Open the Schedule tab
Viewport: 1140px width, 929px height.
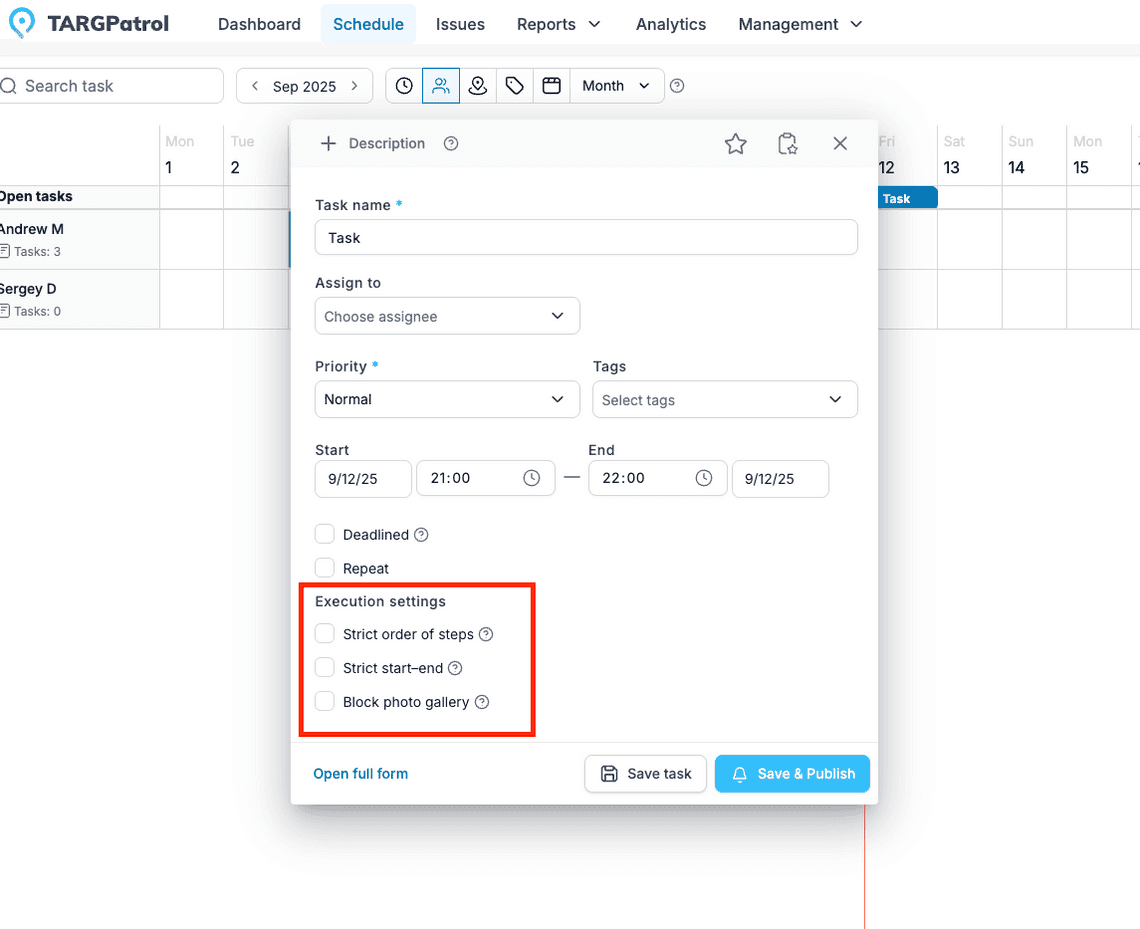click(369, 24)
